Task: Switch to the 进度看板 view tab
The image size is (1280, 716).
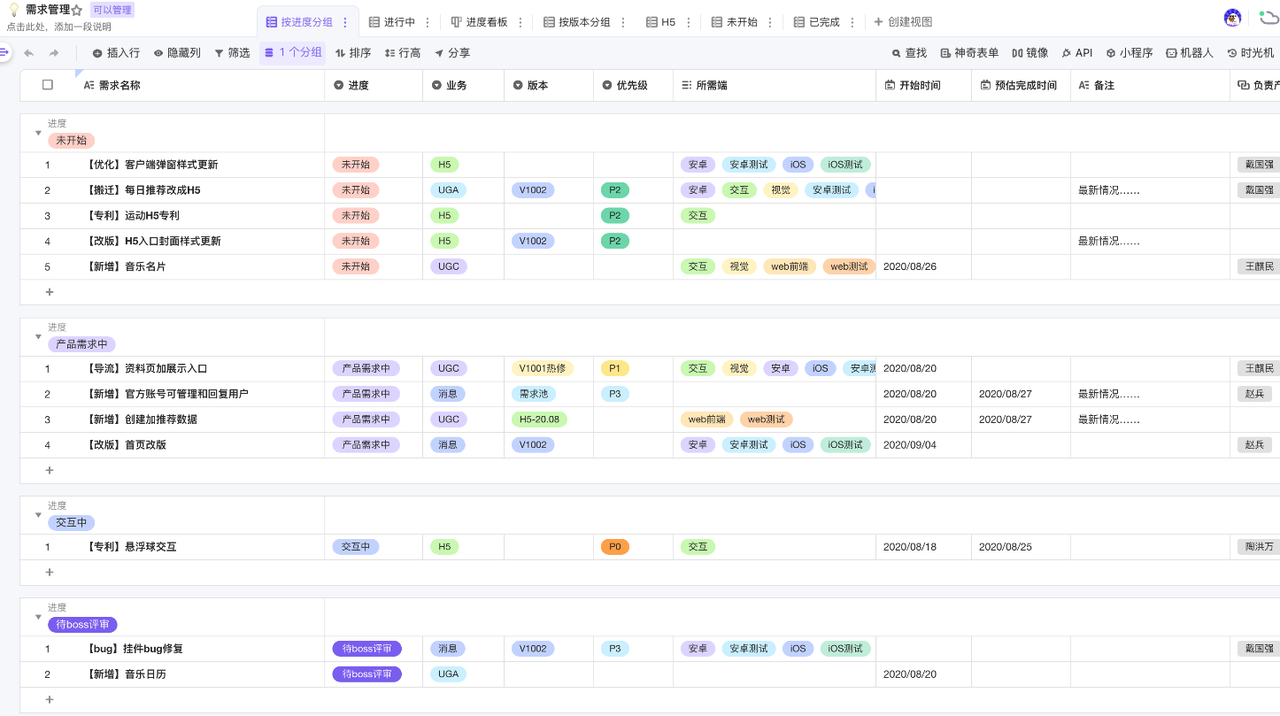Action: 479,22
